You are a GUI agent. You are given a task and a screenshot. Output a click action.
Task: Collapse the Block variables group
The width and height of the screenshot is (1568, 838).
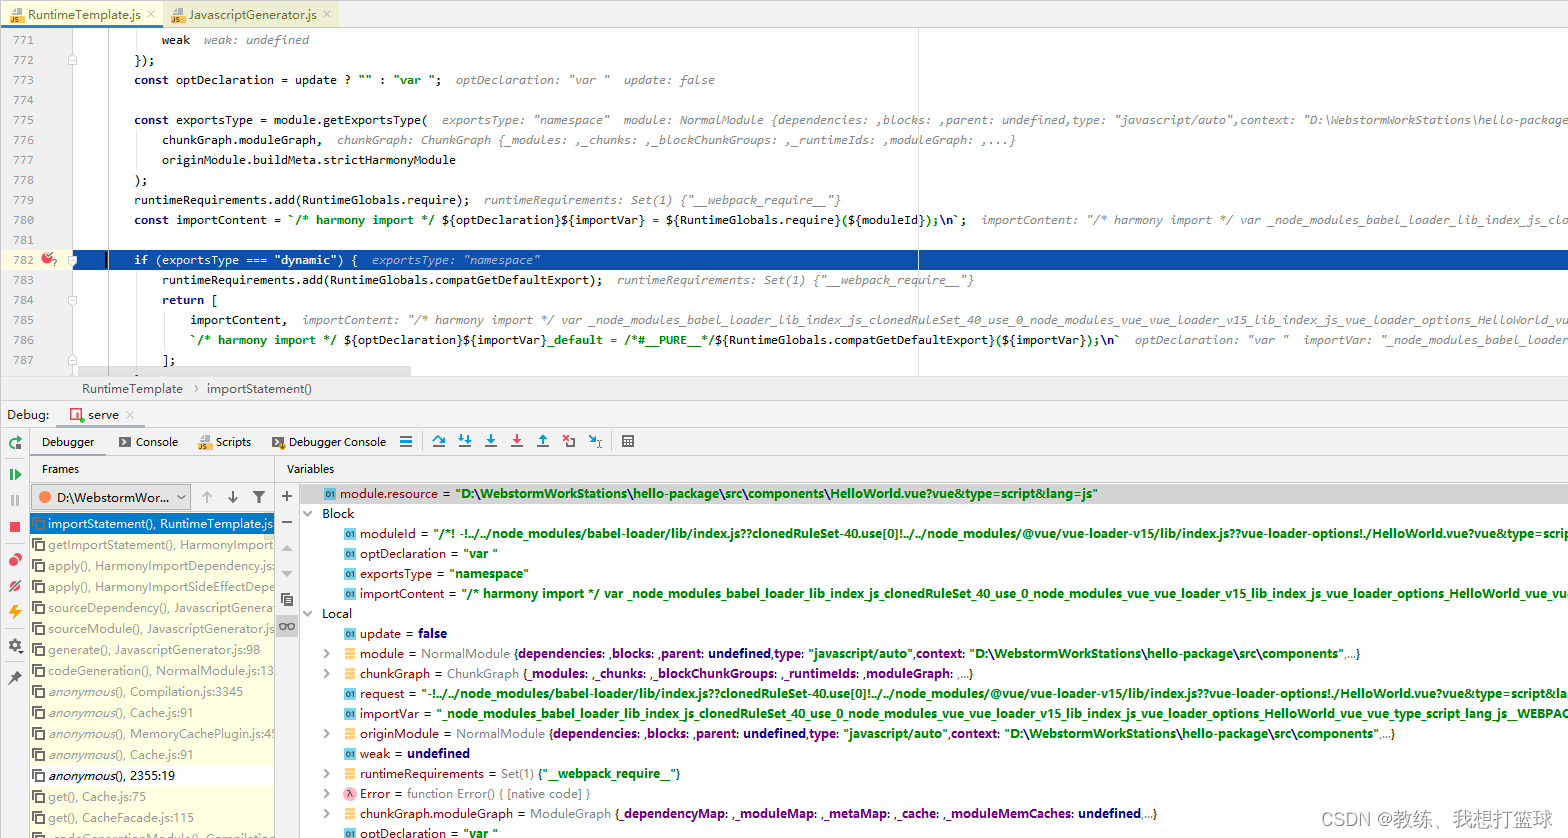[307, 514]
